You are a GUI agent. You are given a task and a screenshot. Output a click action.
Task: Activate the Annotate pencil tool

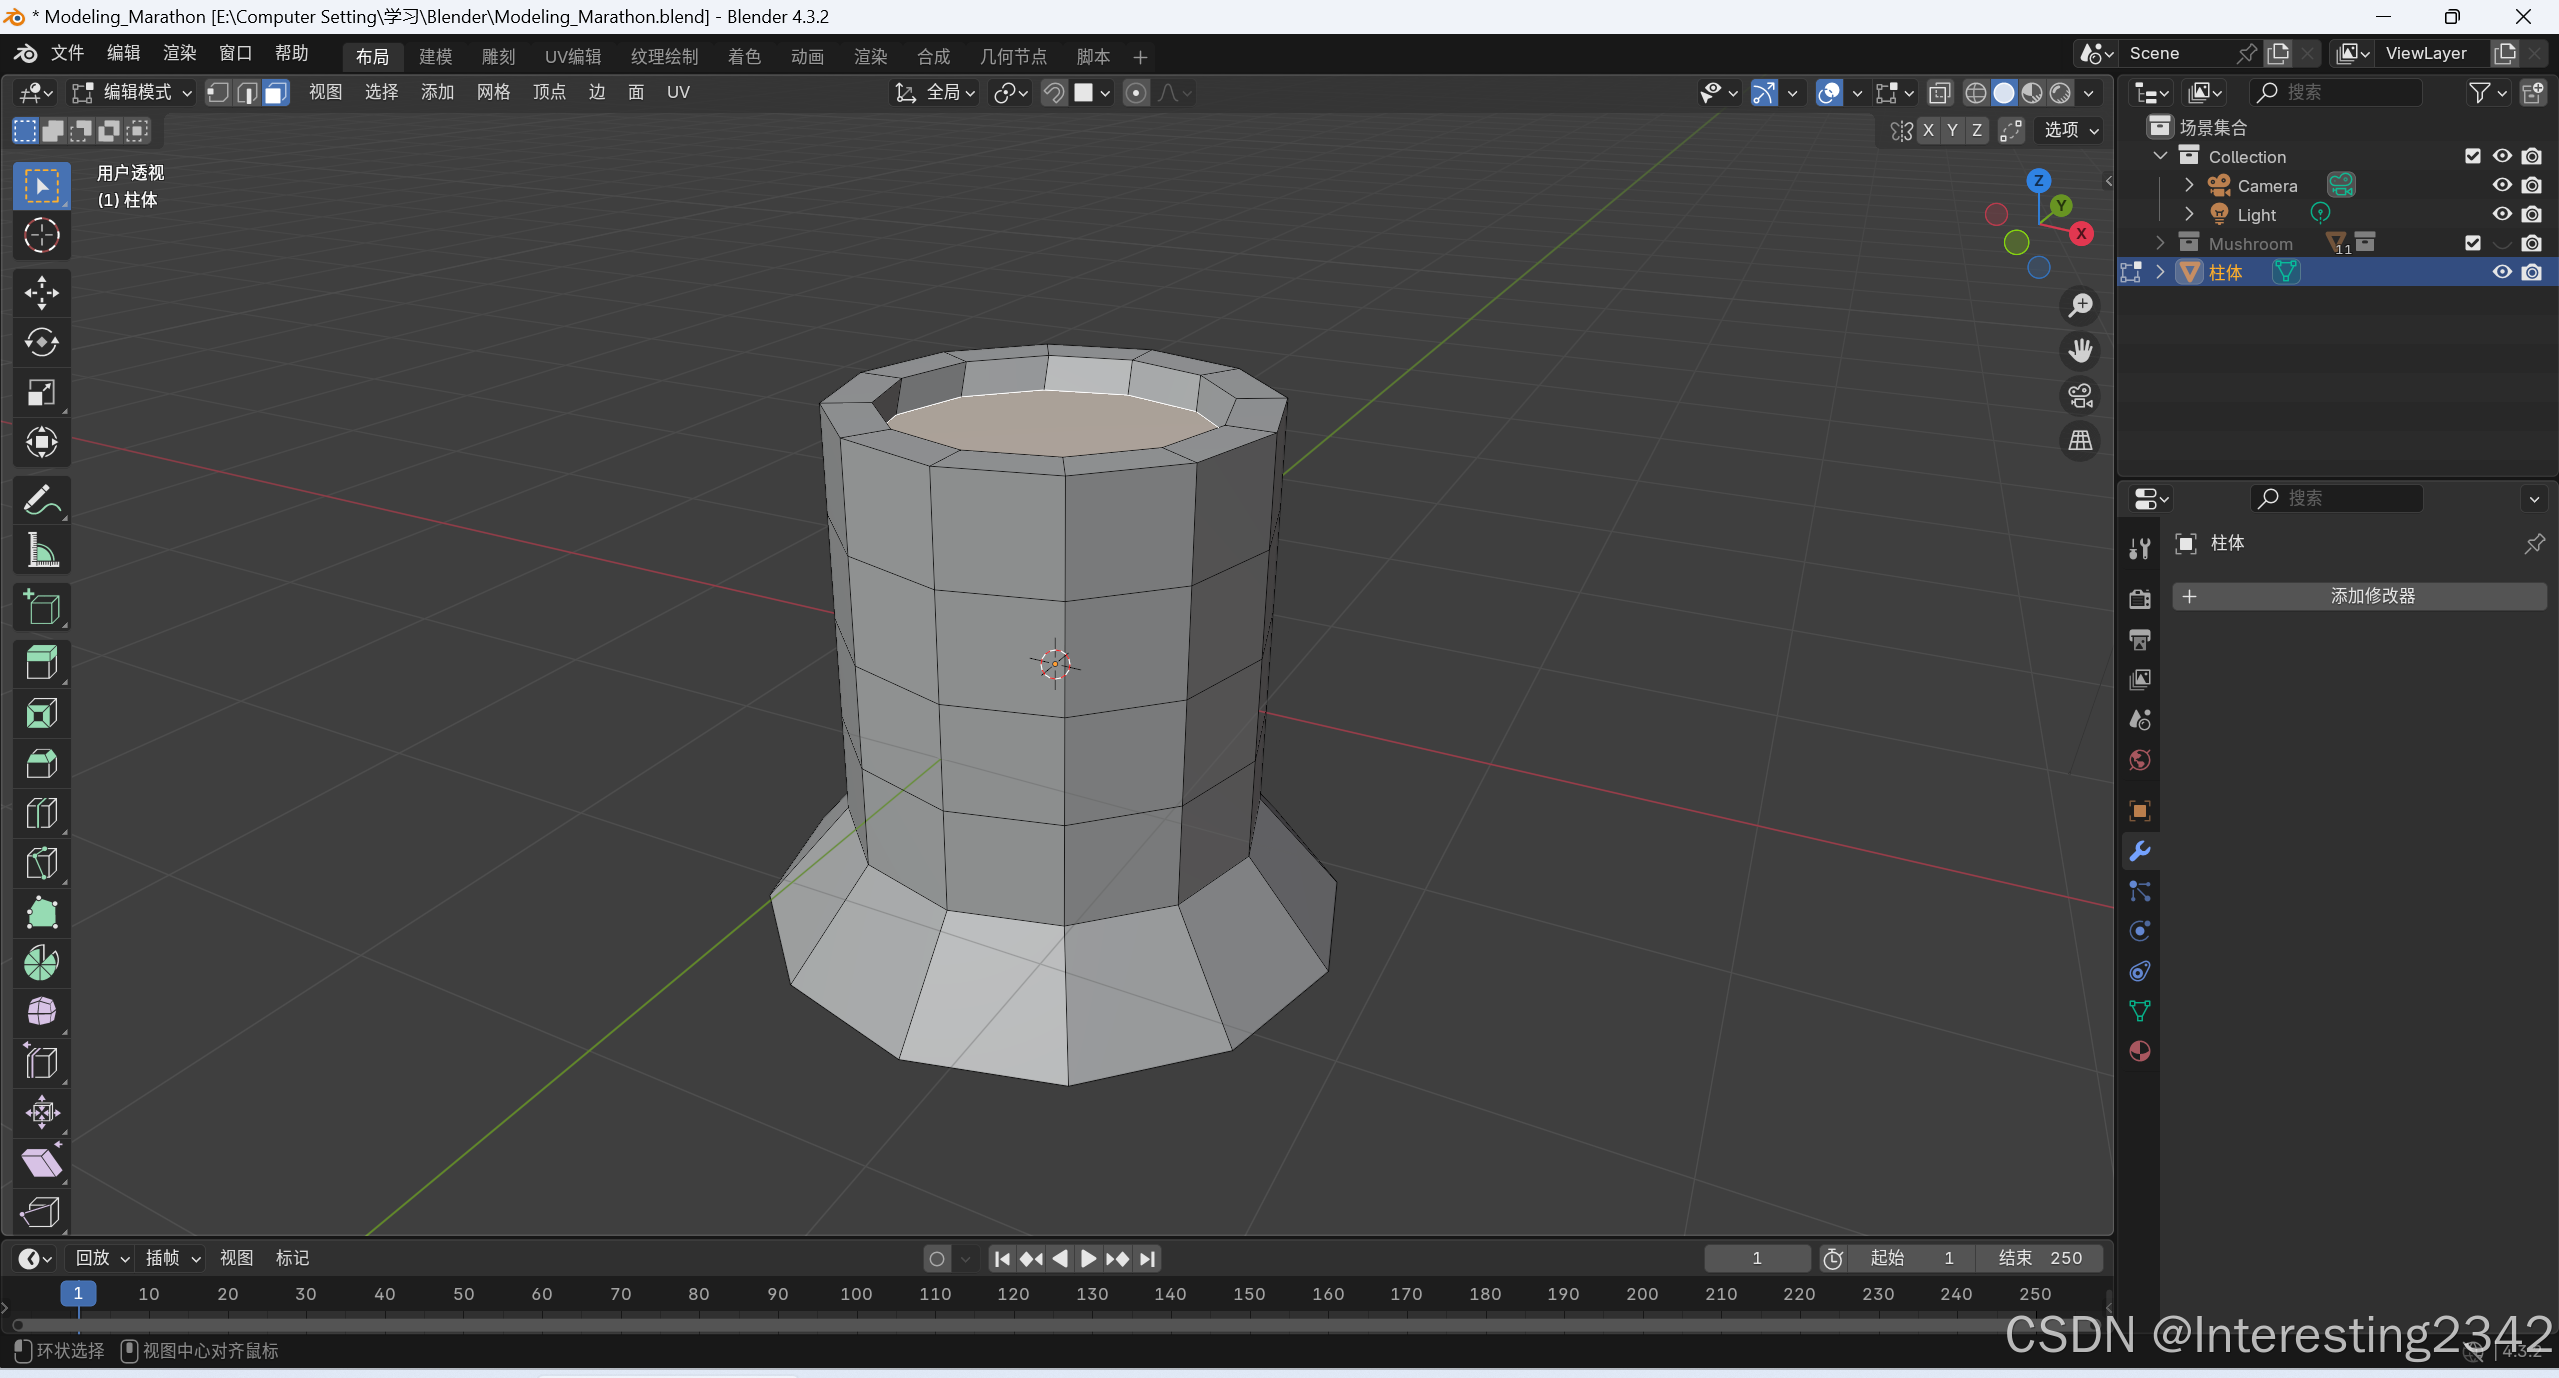[x=41, y=500]
